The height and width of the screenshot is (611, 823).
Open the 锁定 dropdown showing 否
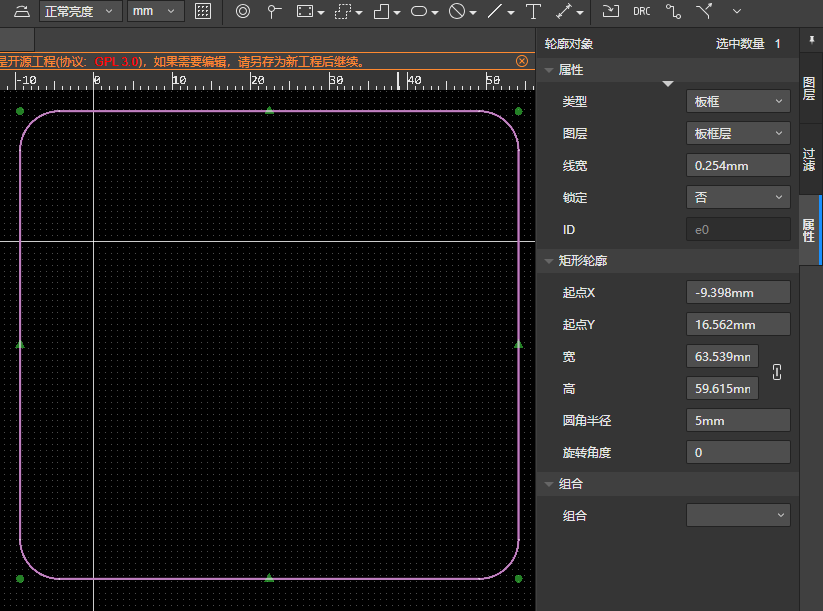738,197
